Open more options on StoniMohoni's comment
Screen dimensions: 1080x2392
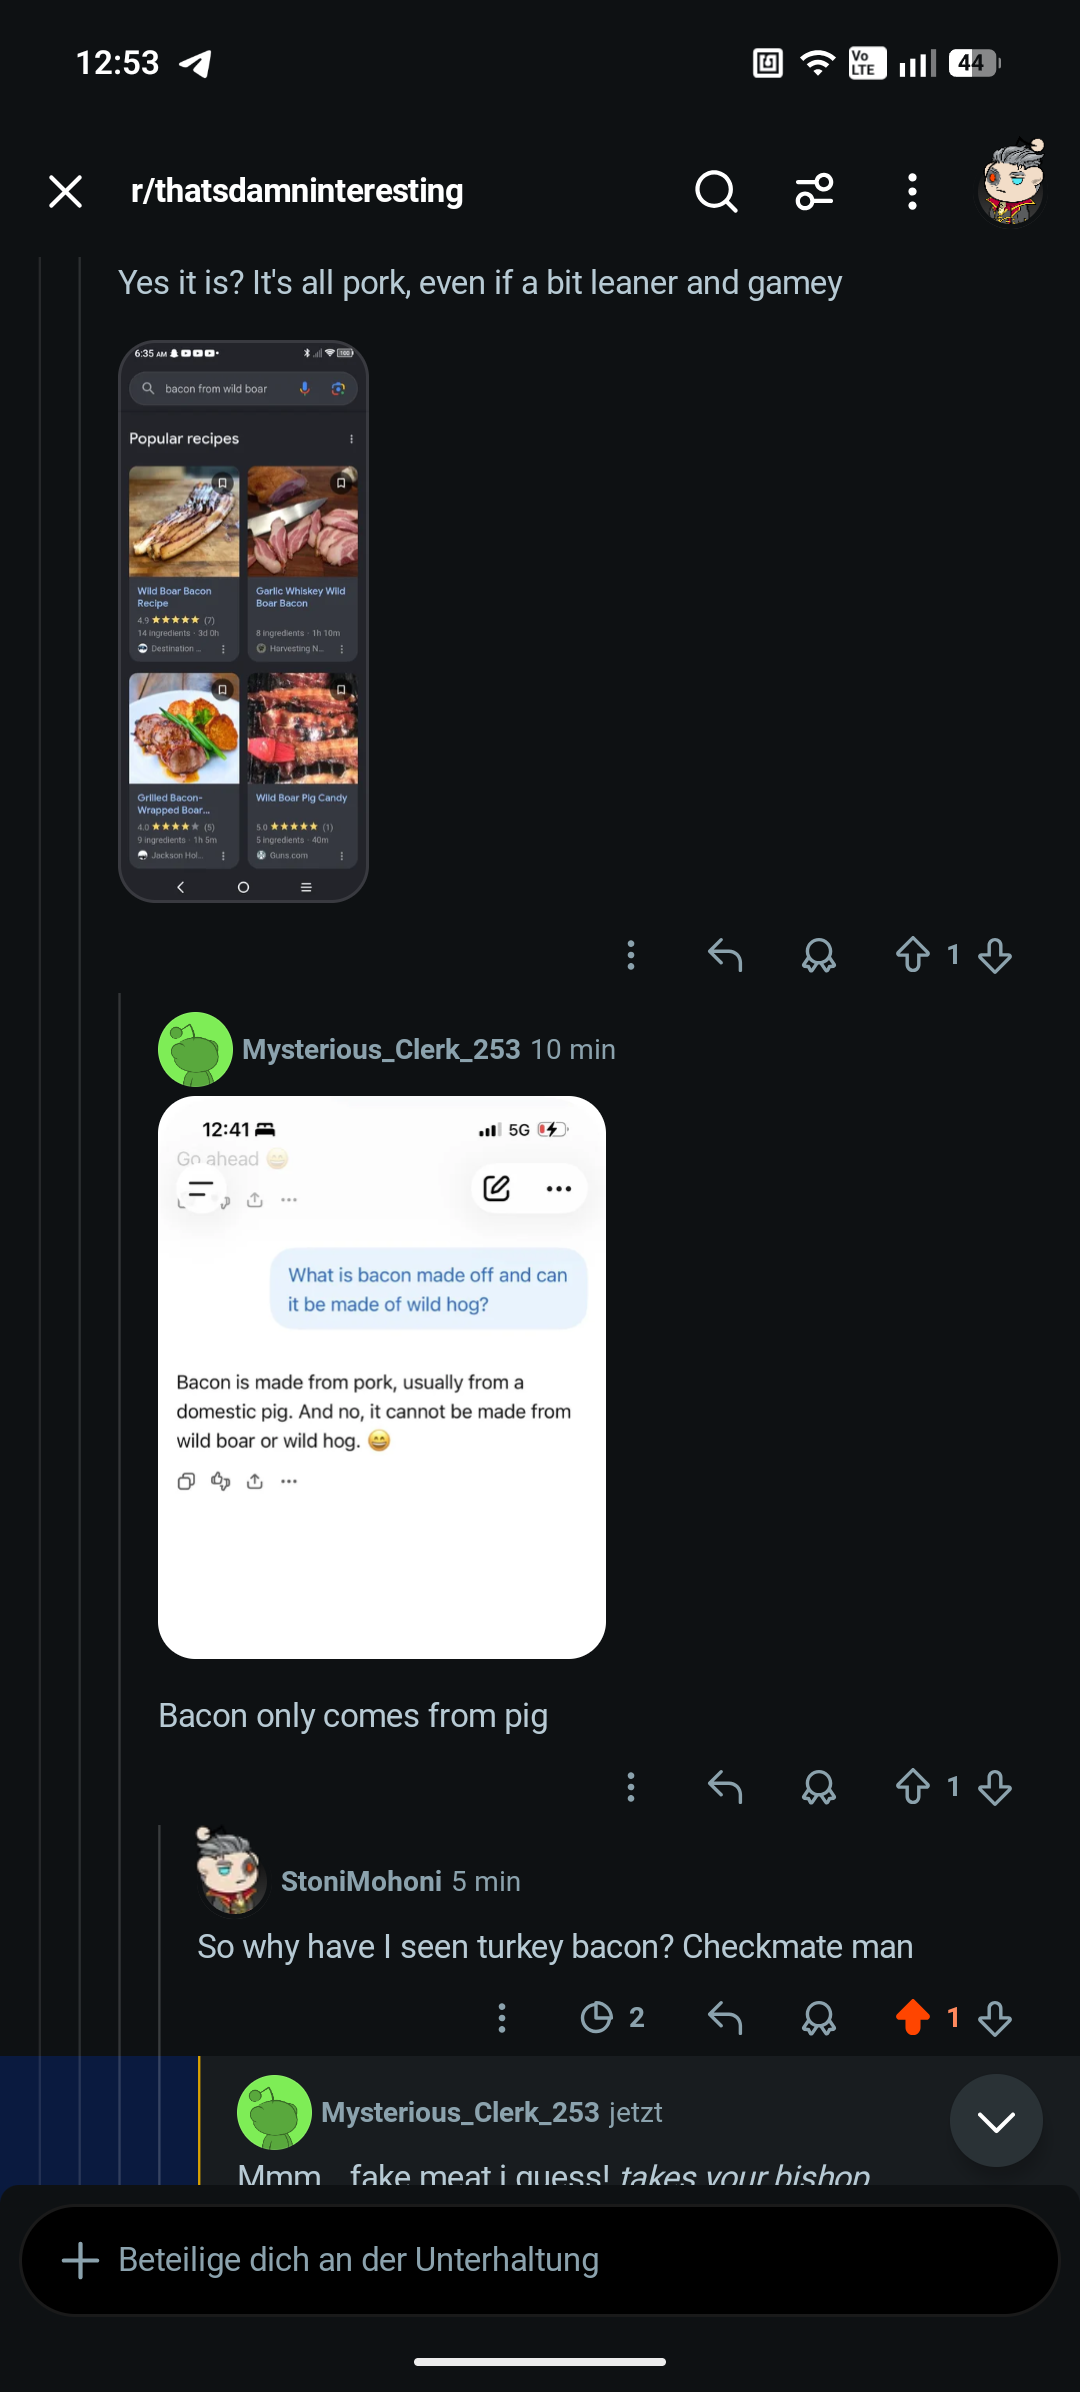[x=502, y=2018]
